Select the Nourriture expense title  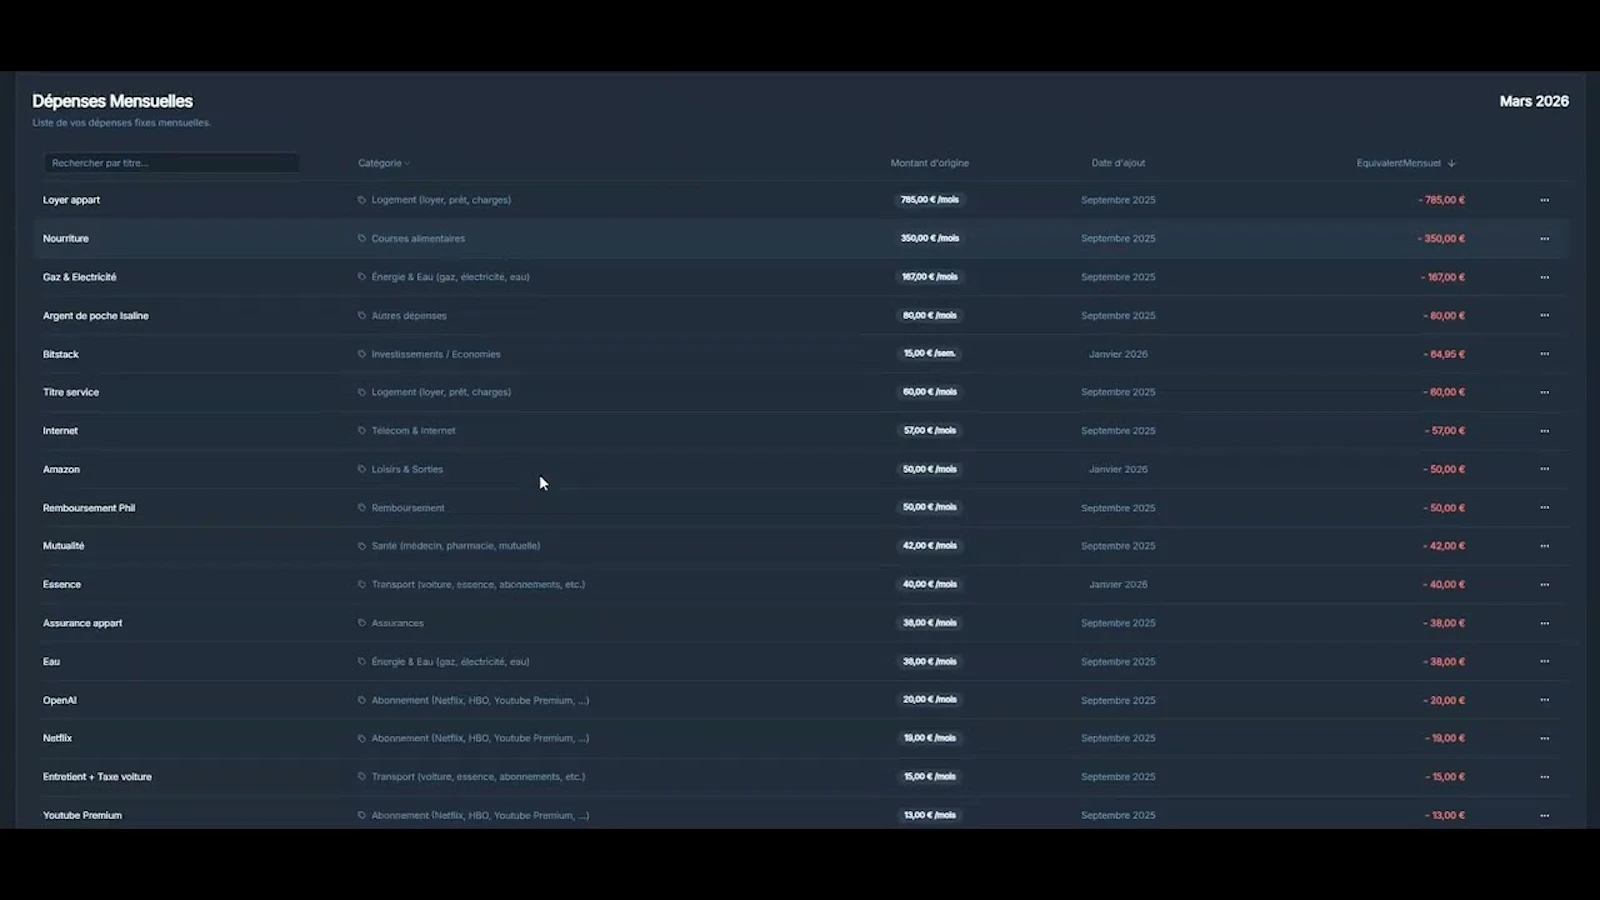click(66, 239)
